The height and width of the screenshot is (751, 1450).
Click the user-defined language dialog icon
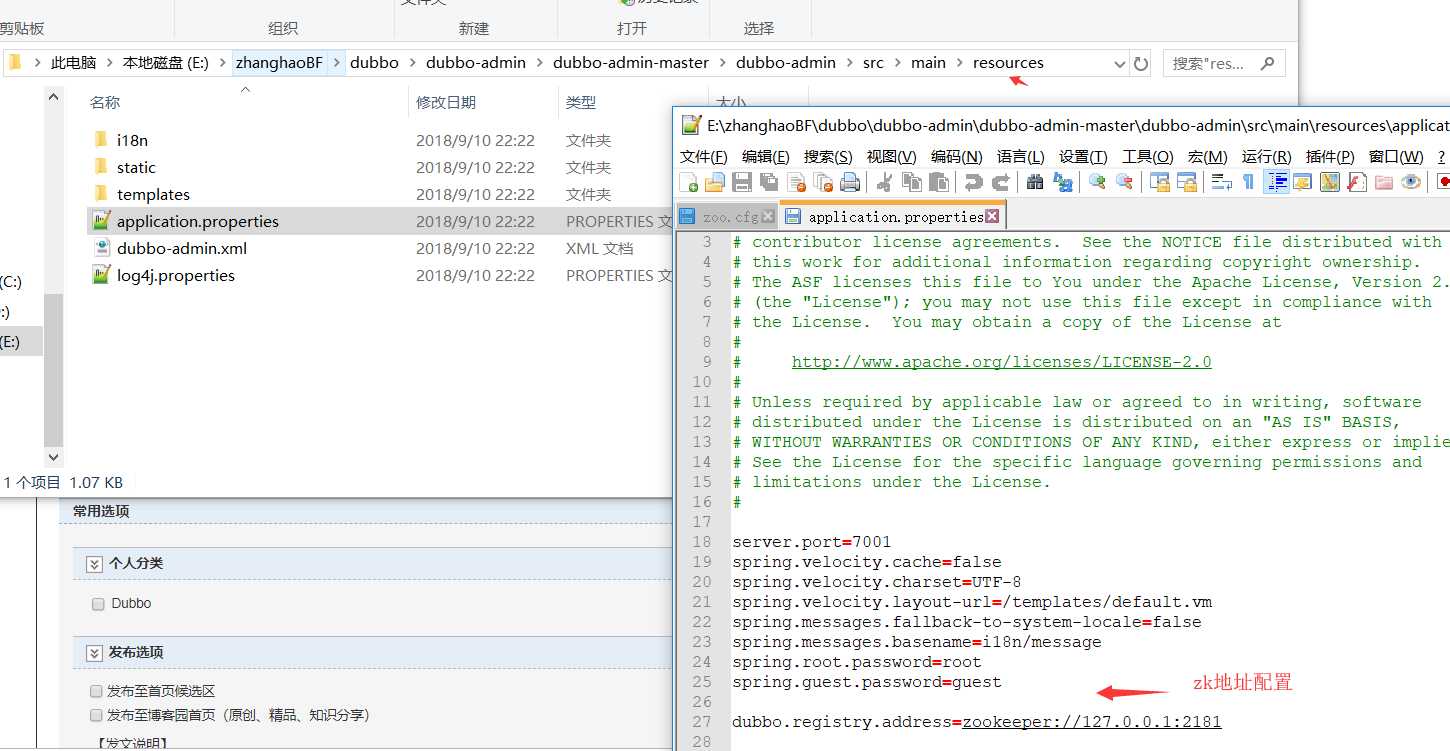pyautogui.click(x=1302, y=182)
